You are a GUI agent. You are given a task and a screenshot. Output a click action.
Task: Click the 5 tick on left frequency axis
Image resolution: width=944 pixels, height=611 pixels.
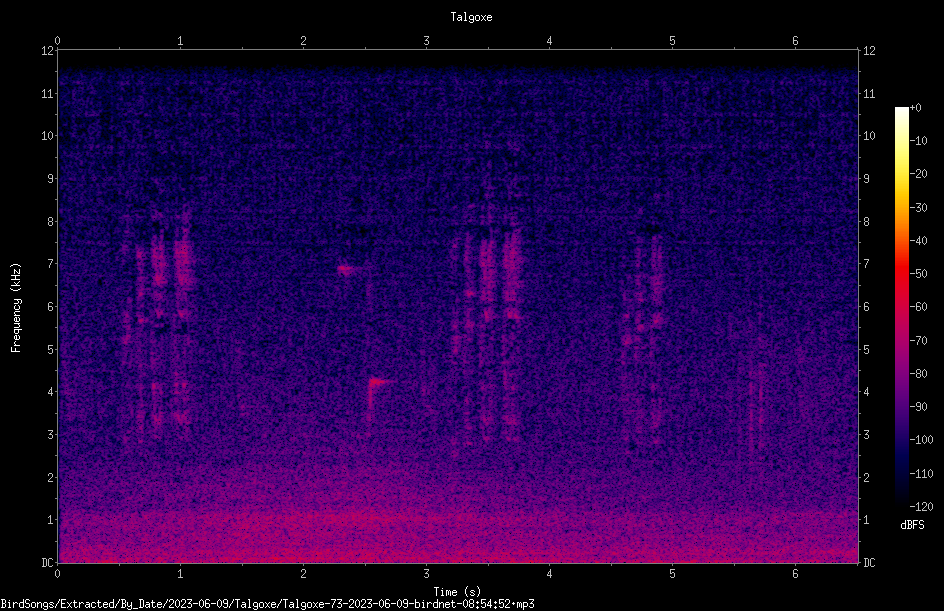[x=51, y=349]
